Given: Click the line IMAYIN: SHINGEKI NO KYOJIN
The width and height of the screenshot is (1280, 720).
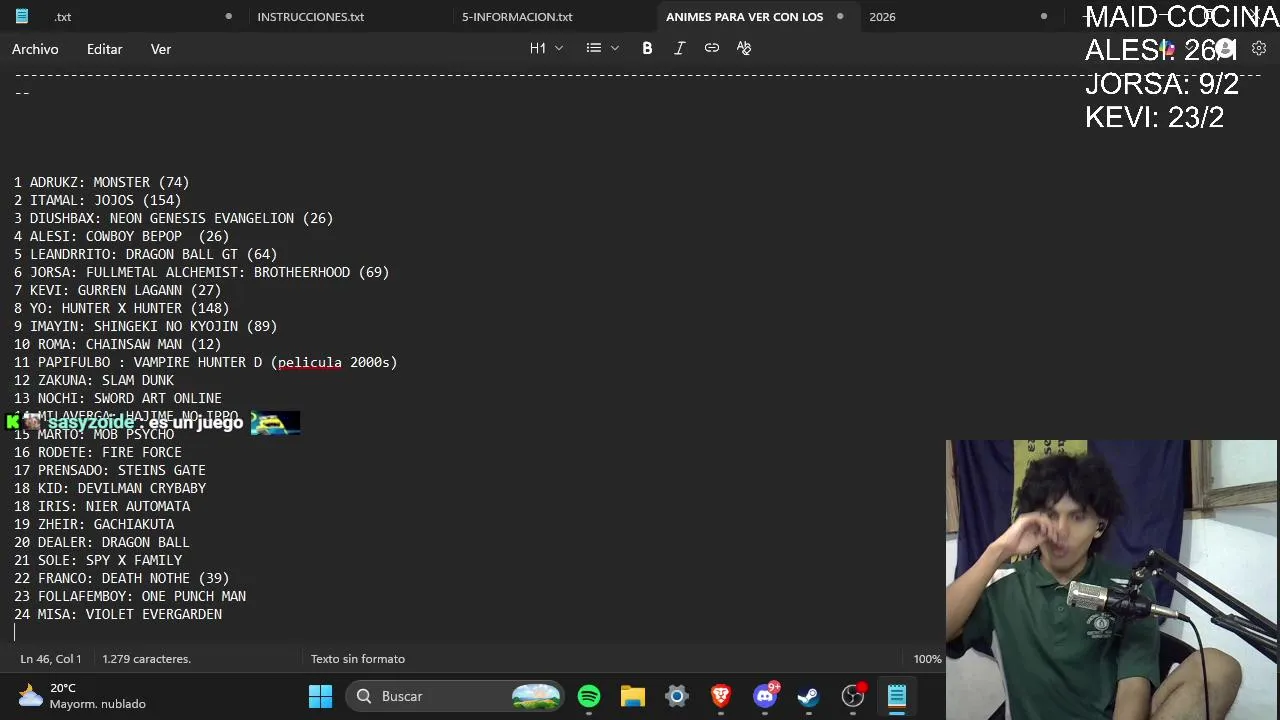Looking at the screenshot, I should (x=145, y=326).
